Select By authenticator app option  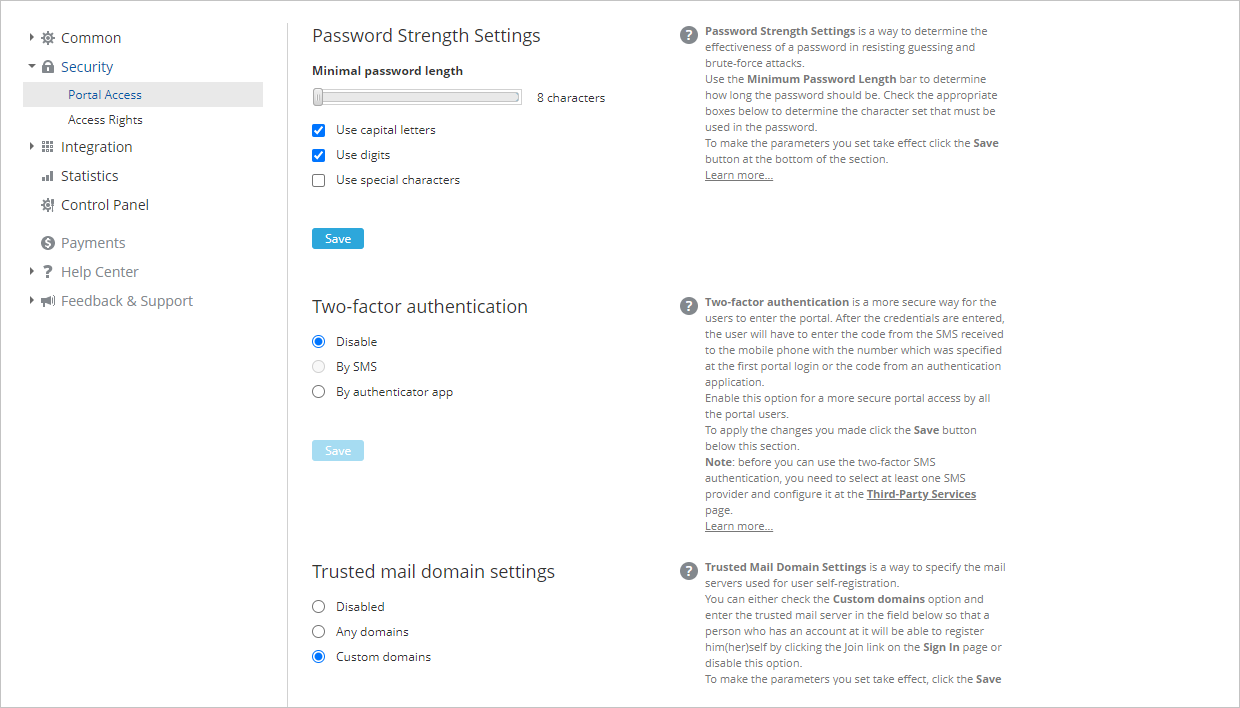tap(318, 392)
